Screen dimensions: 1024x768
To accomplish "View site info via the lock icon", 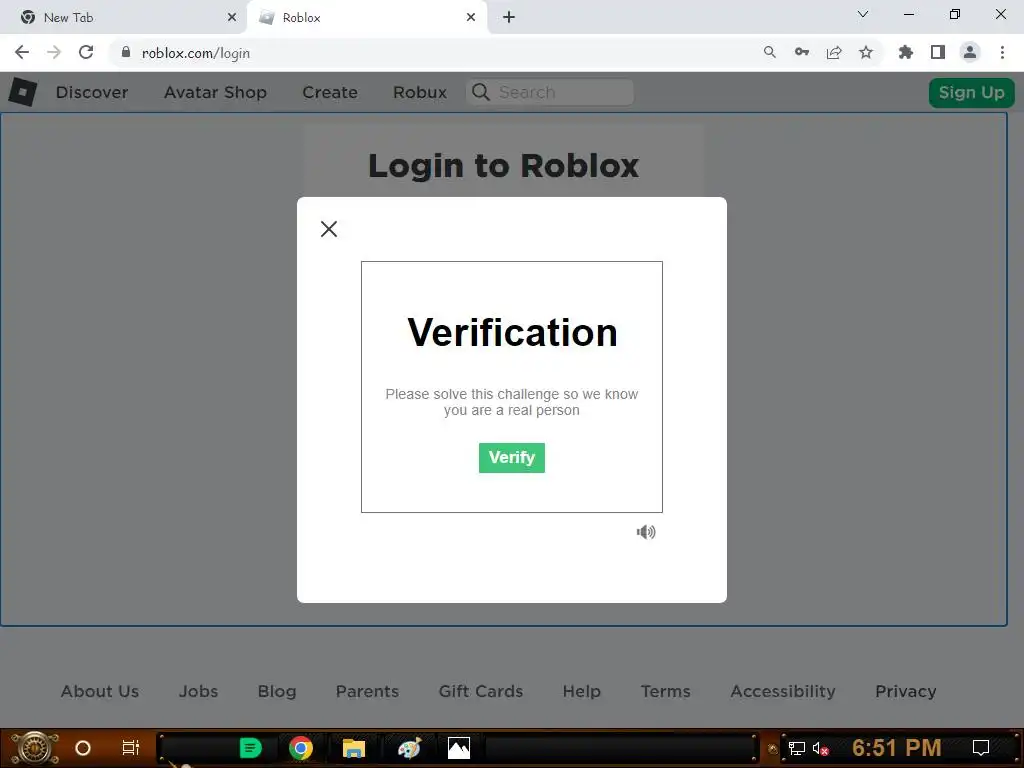I will [x=126, y=52].
